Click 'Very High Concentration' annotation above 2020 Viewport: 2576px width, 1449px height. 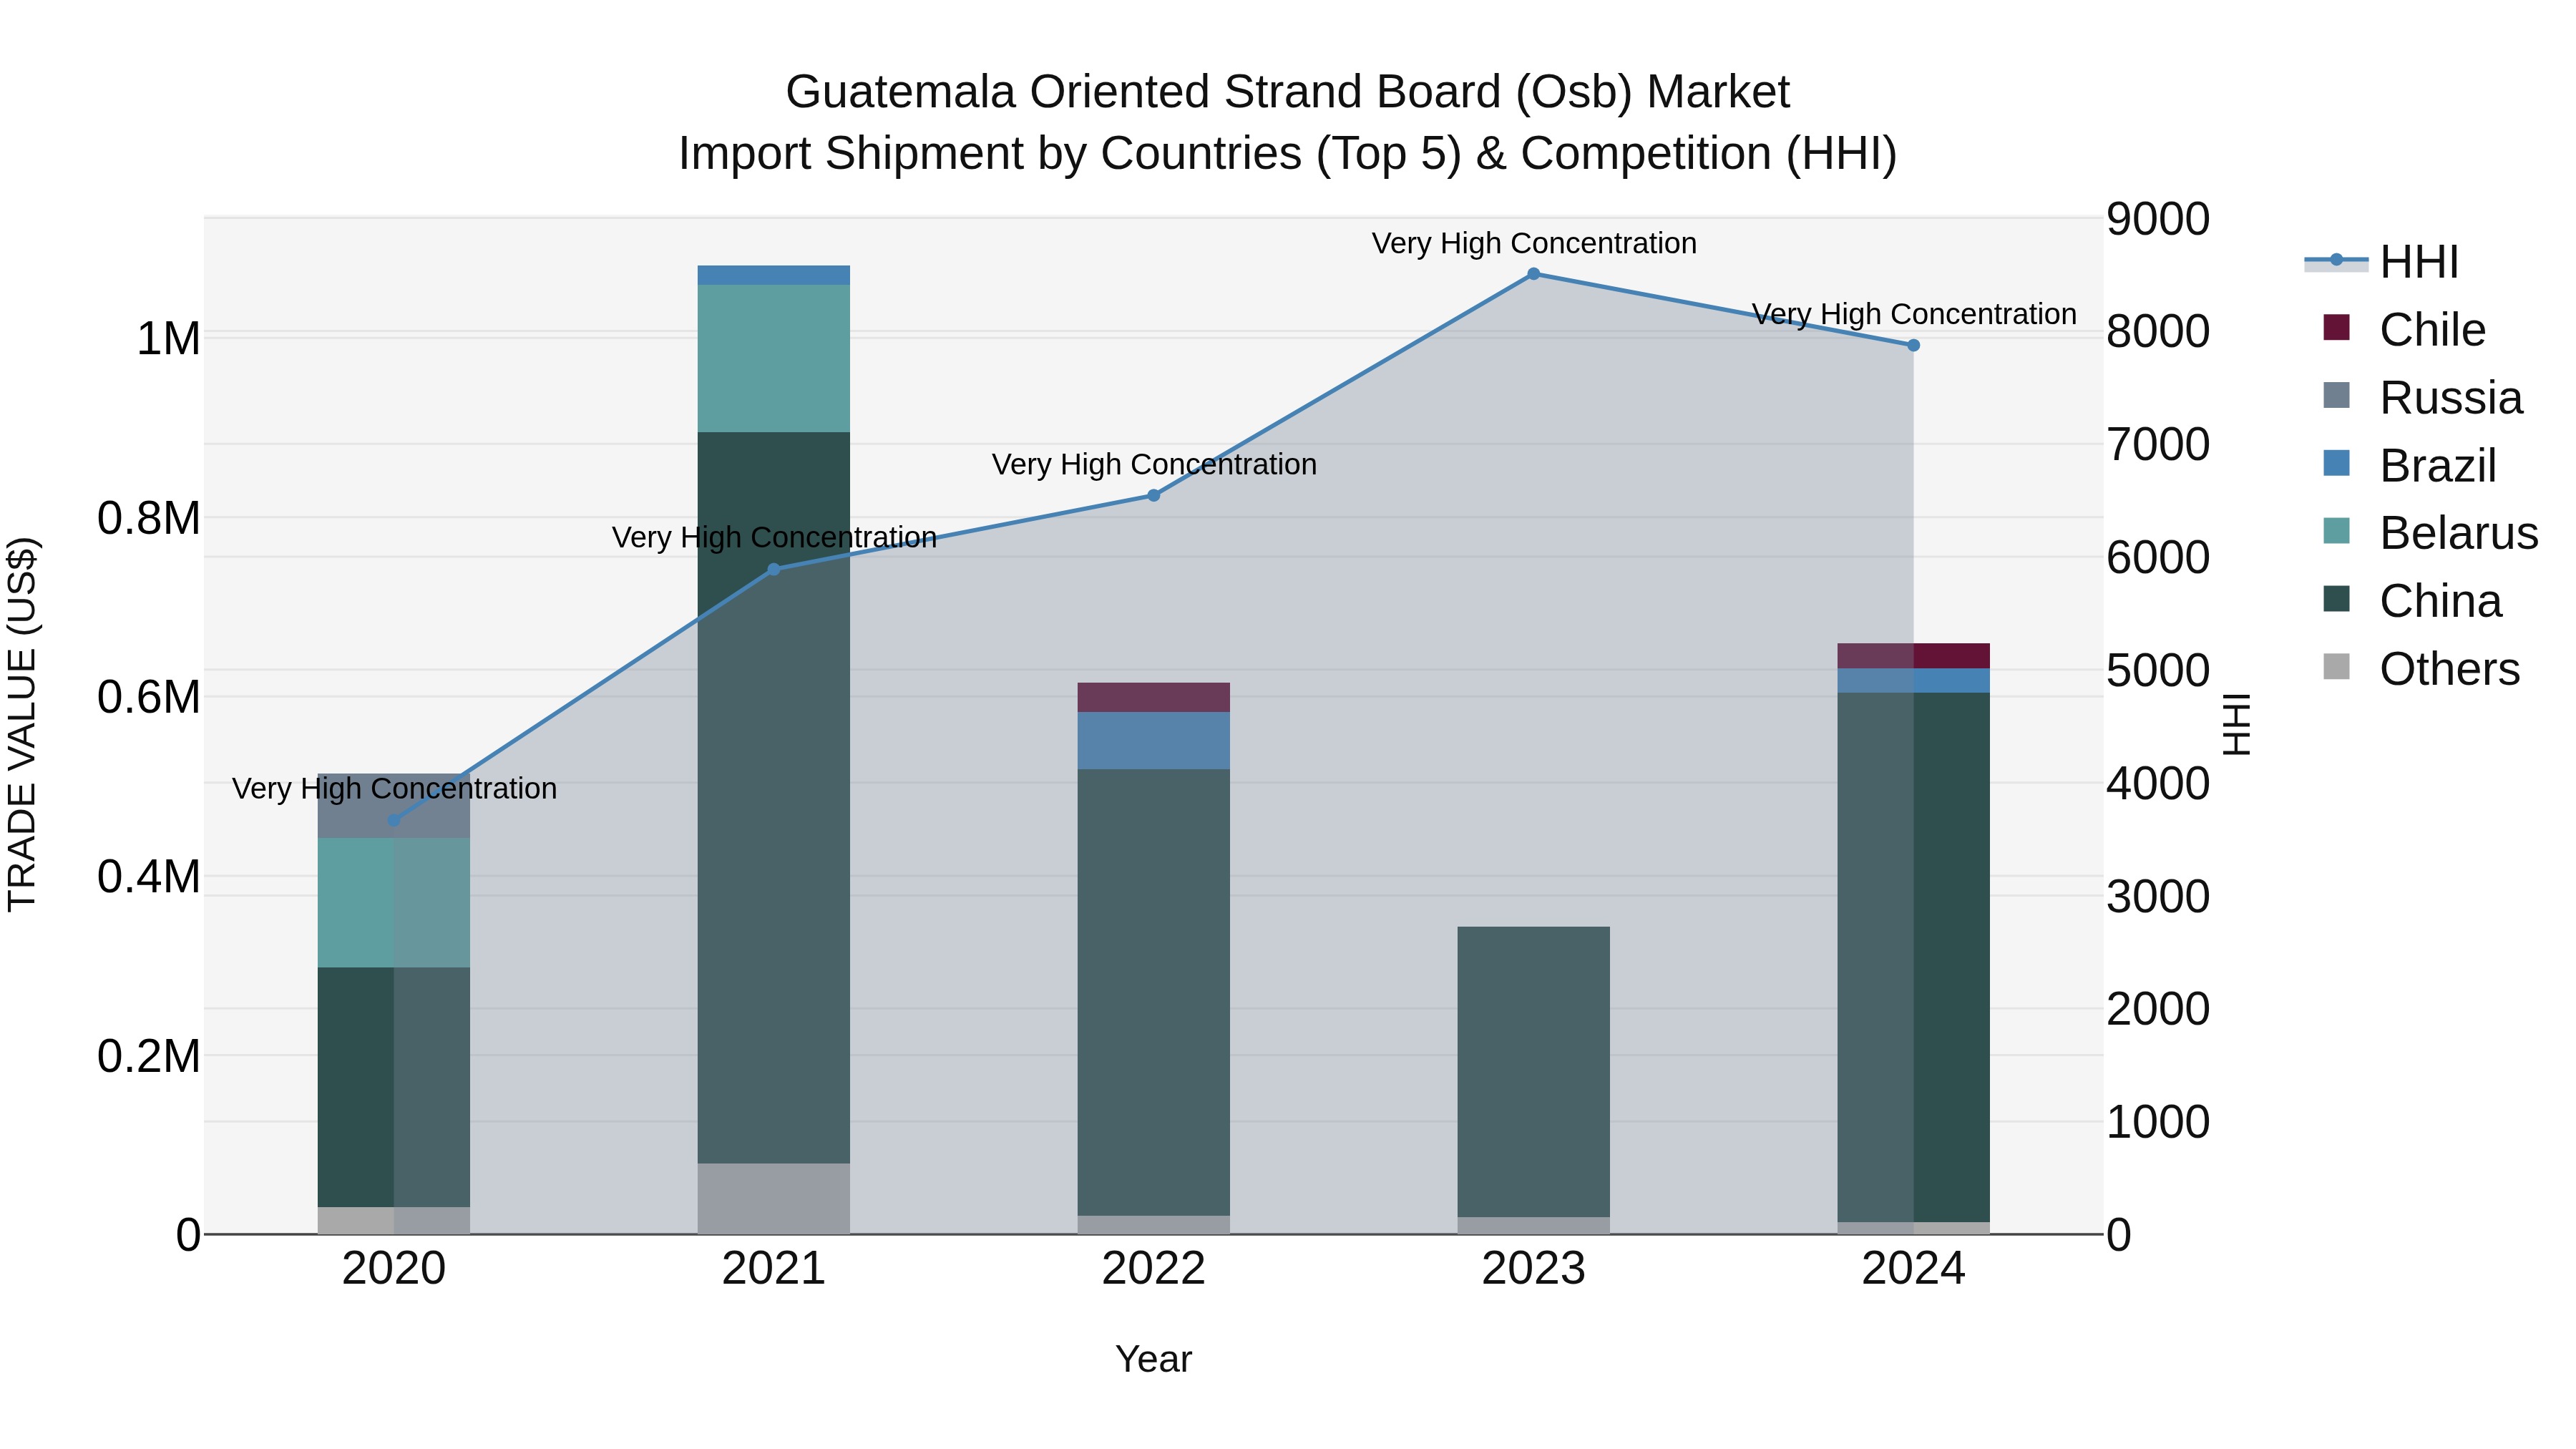[x=394, y=788]
